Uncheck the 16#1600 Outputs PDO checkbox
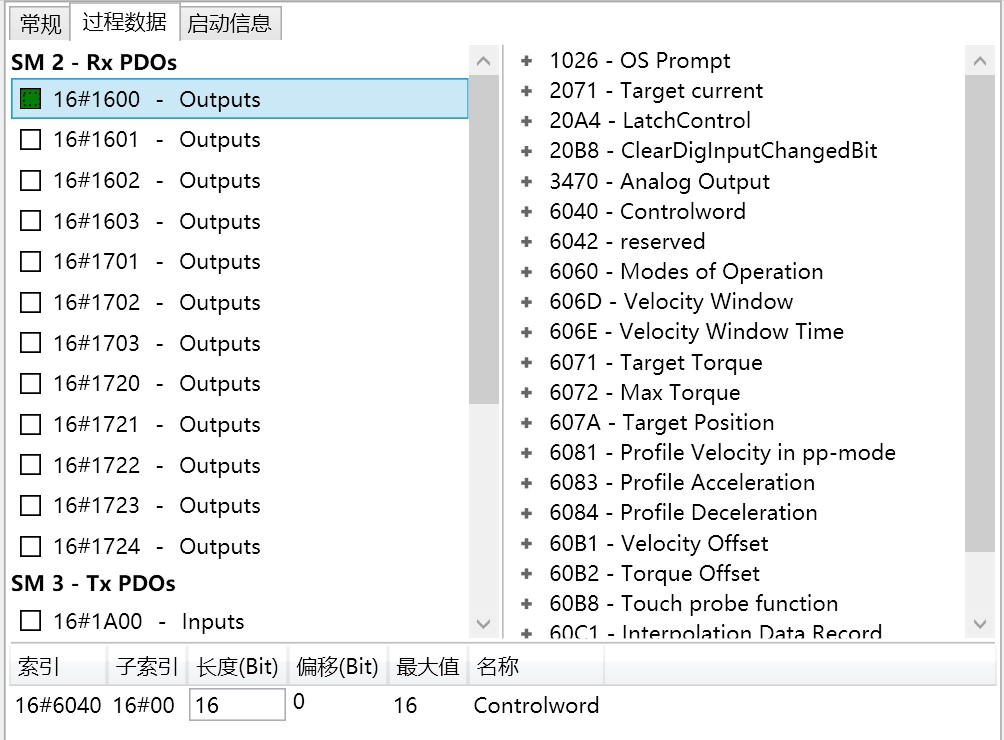The image size is (1004, 740). click(31, 99)
